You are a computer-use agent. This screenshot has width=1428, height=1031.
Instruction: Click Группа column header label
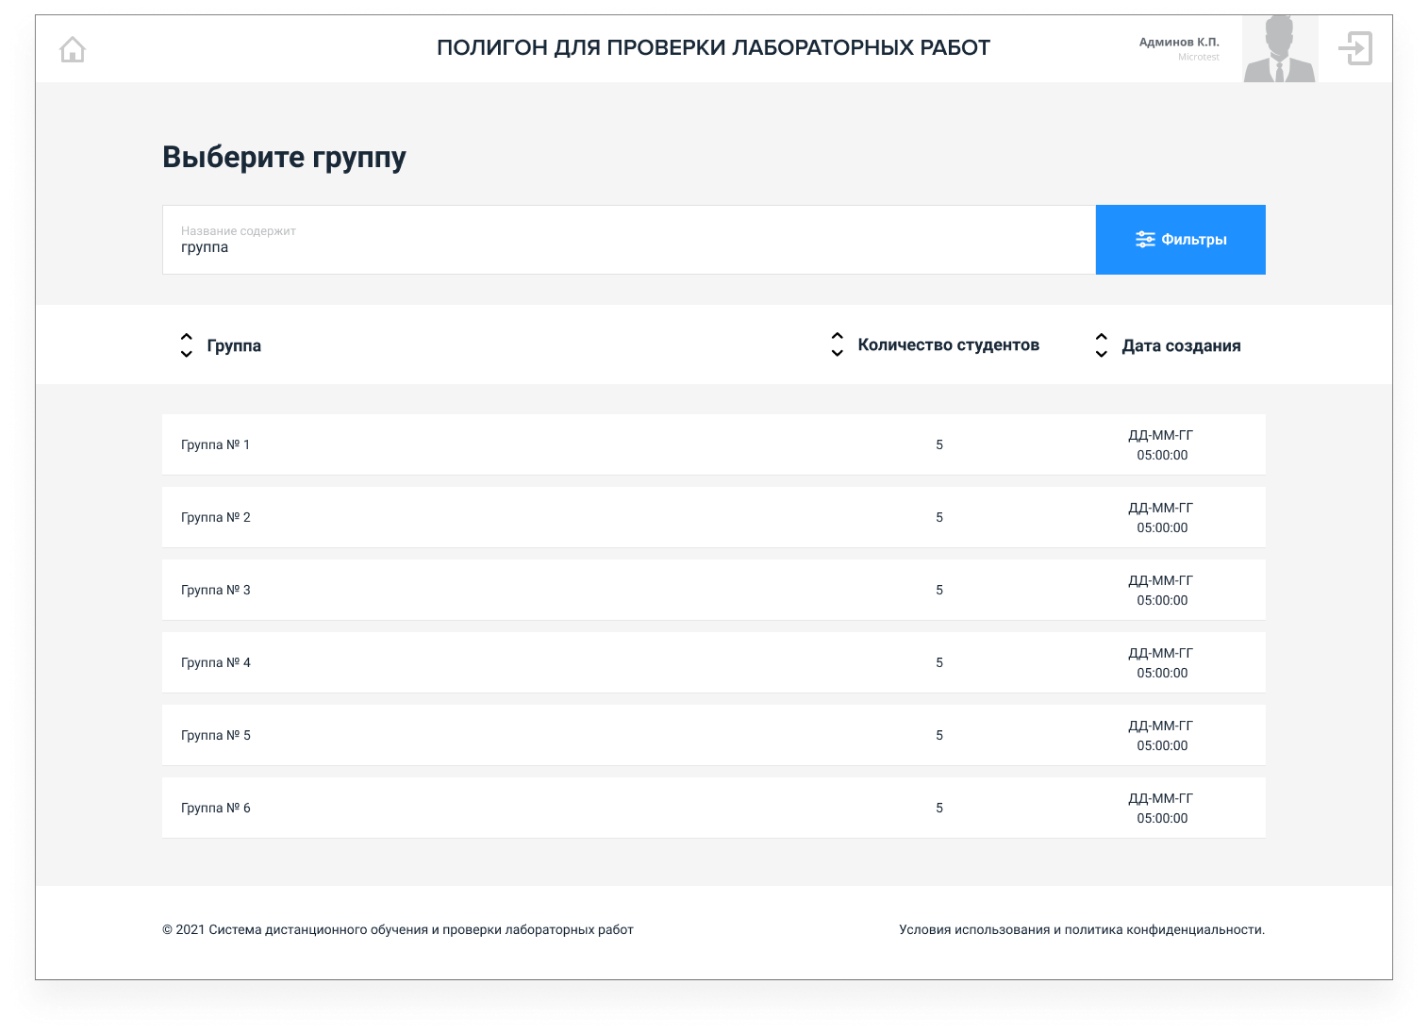[234, 346]
